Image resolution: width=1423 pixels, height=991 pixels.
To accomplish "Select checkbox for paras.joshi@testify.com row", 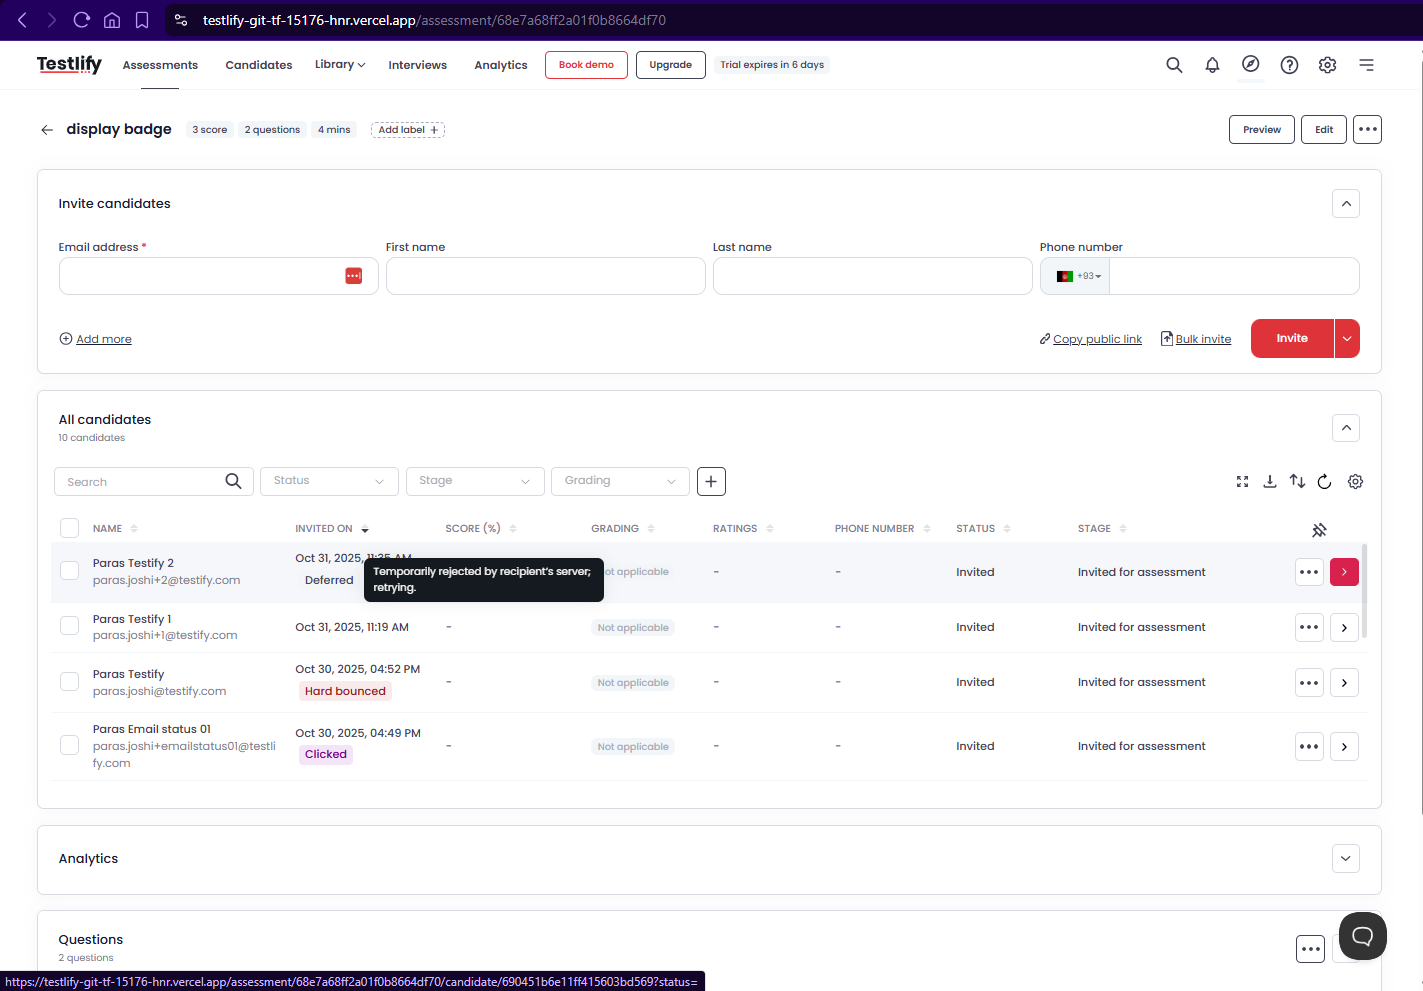I will click(69, 682).
